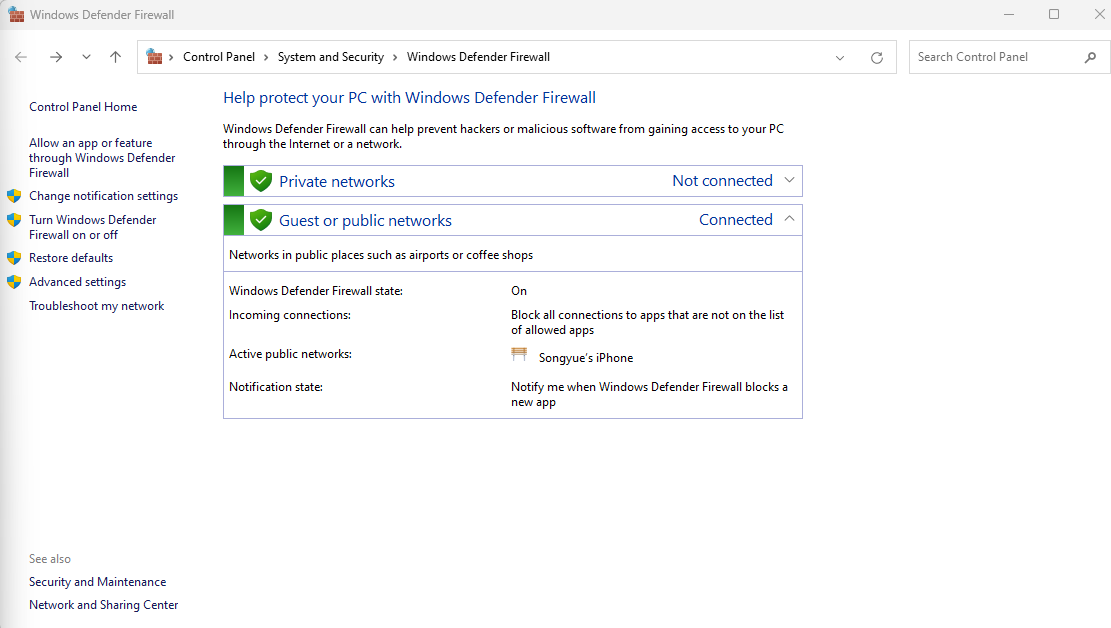Expand the Private networks section chevron
1111x628 pixels.
(x=789, y=180)
